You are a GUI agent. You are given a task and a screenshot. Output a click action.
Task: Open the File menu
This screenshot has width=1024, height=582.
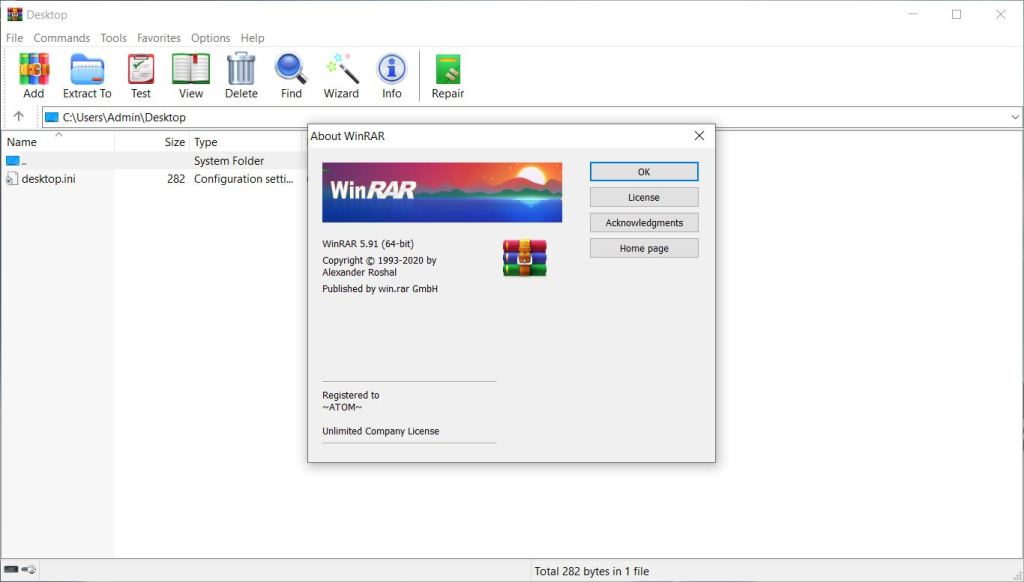[14, 38]
